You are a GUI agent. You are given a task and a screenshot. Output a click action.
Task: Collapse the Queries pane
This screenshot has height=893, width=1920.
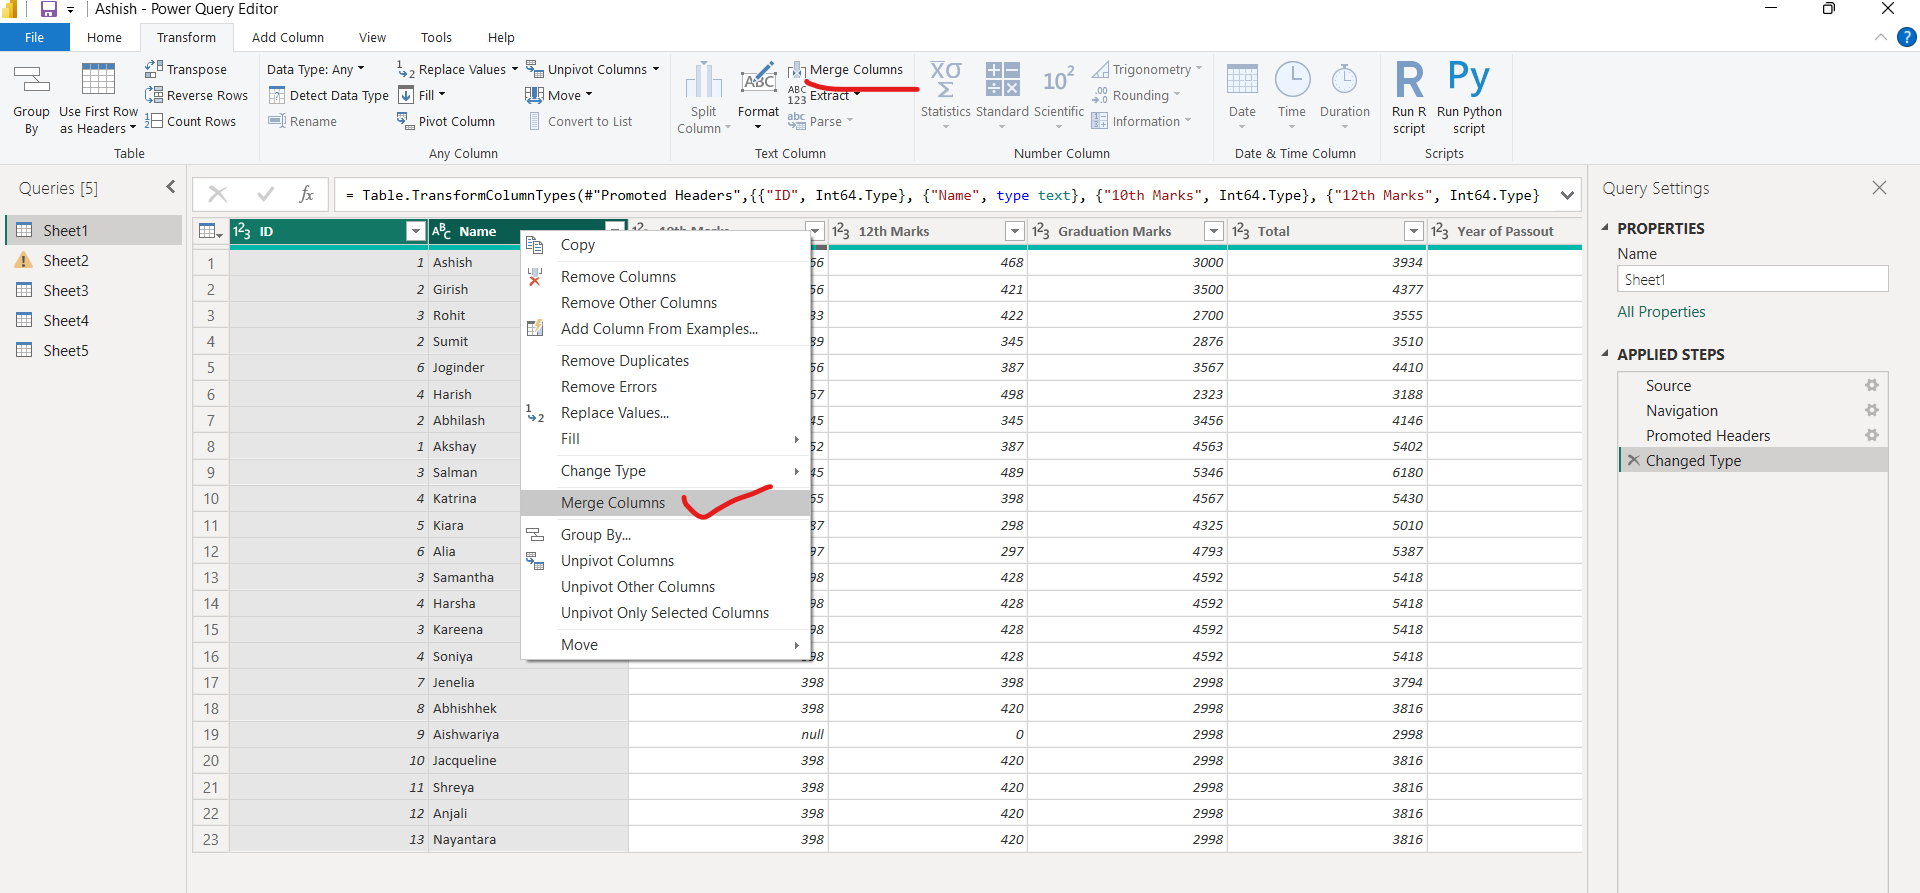[171, 187]
